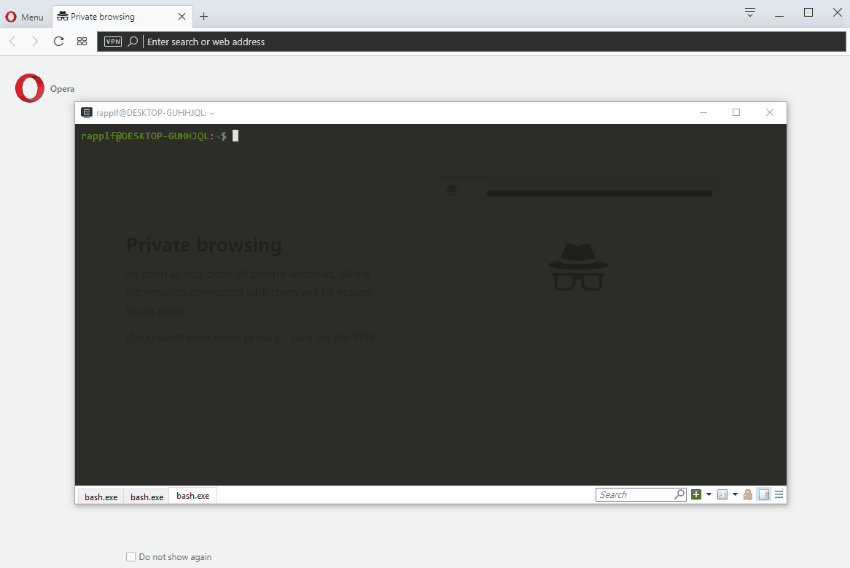Maximize the Opera browser window
The width and height of the screenshot is (850, 568).
point(808,13)
